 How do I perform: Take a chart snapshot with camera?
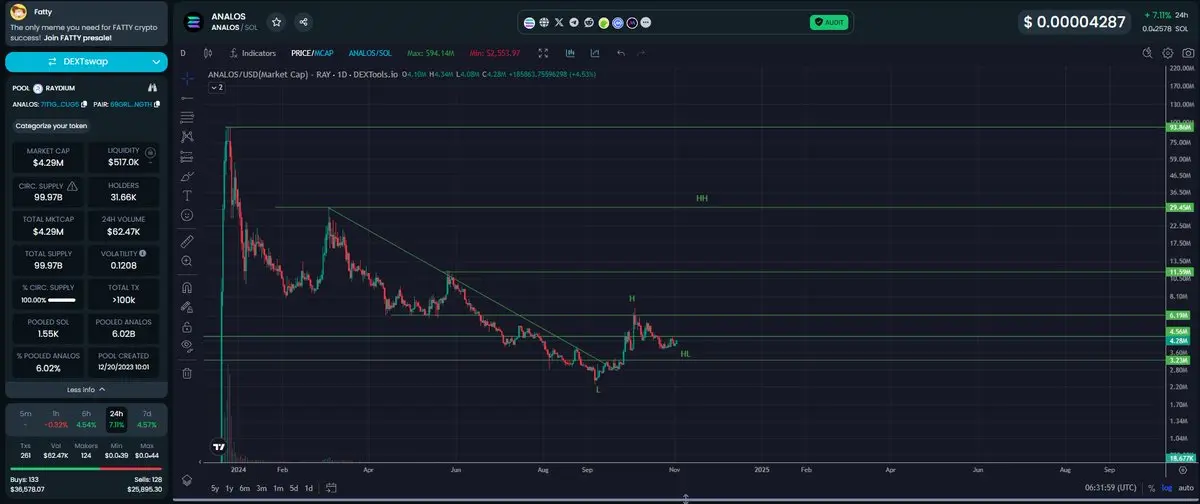point(1187,53)
